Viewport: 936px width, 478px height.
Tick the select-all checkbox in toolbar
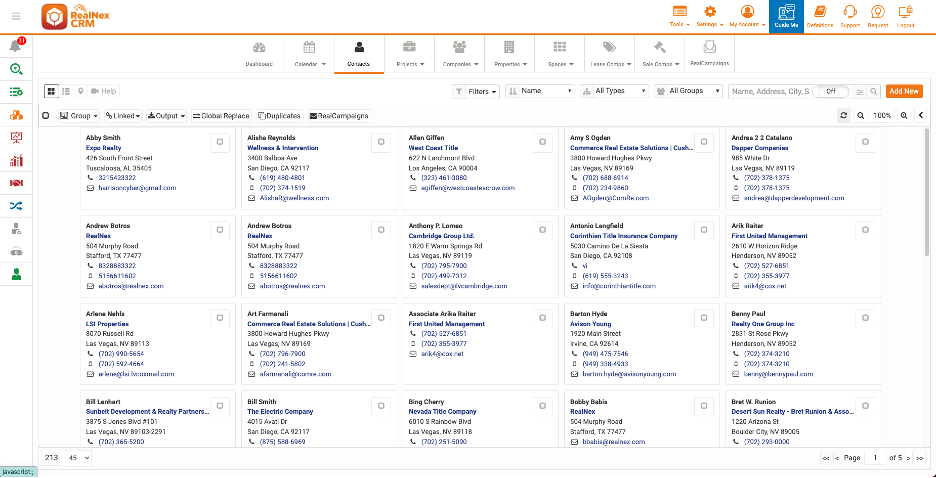(x=46, y=116)
